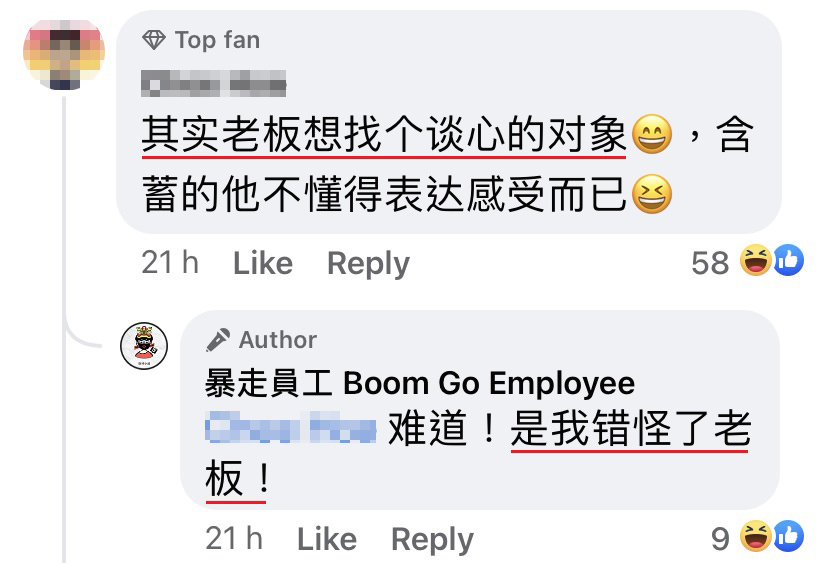Reply to the Boom Go Employee comment

[432, 540]
